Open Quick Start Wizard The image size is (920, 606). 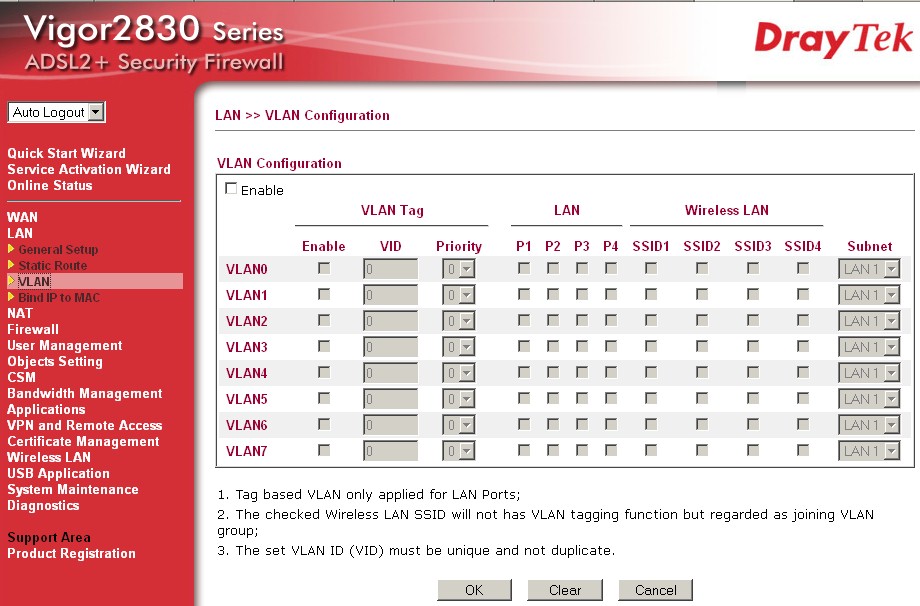[x=66, y=153]
